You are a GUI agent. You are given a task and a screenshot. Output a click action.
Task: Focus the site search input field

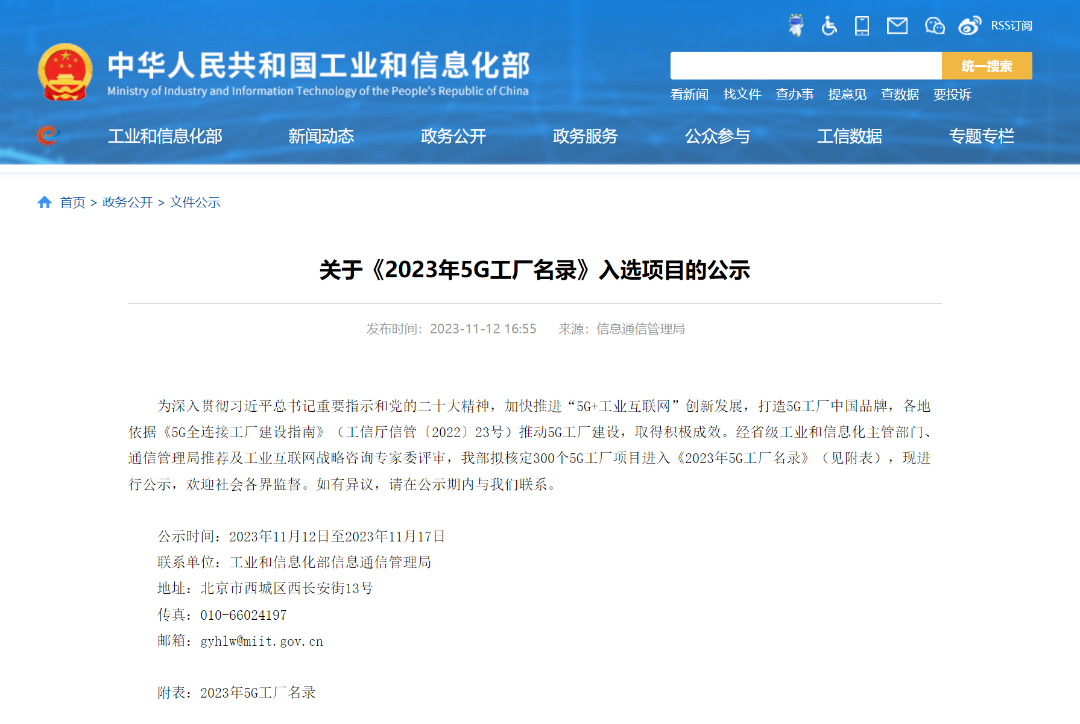[805, 66]
